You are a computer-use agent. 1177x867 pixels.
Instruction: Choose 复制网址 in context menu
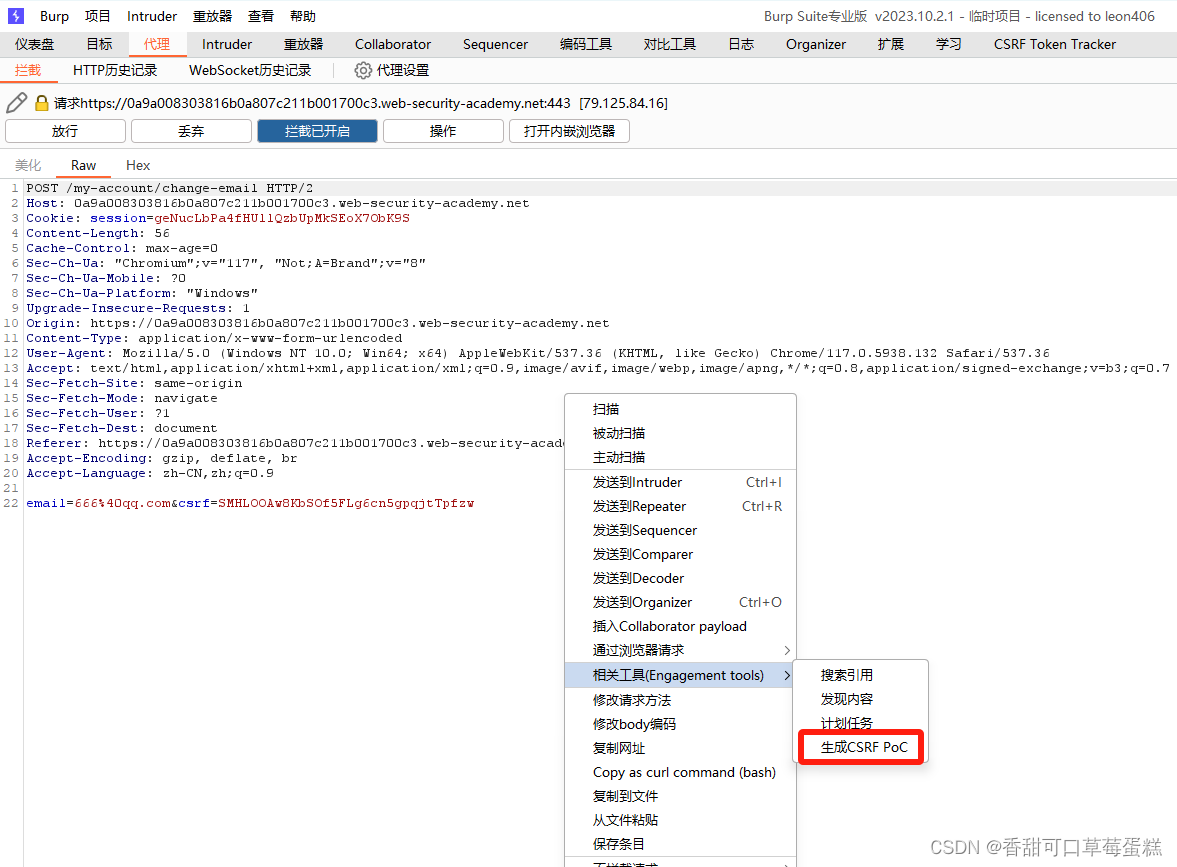pyautogui.click(x=680, y=748)
